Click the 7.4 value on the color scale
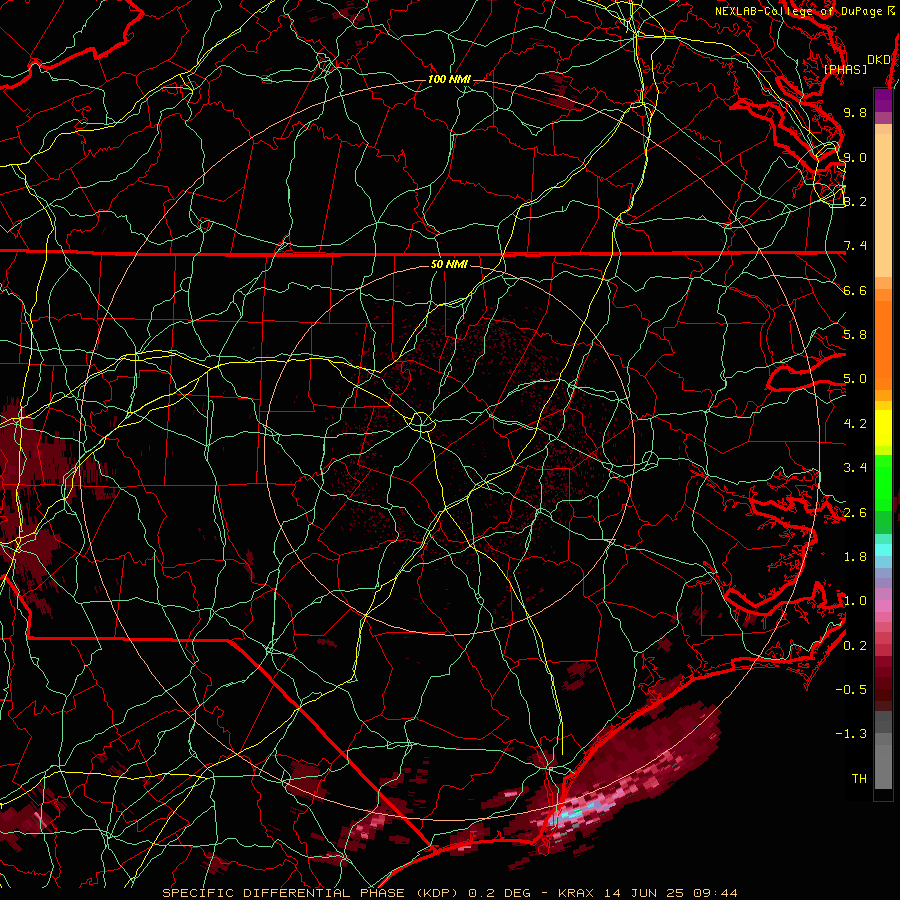This screenshot has height=900, width=900. [x=855, y=246]
